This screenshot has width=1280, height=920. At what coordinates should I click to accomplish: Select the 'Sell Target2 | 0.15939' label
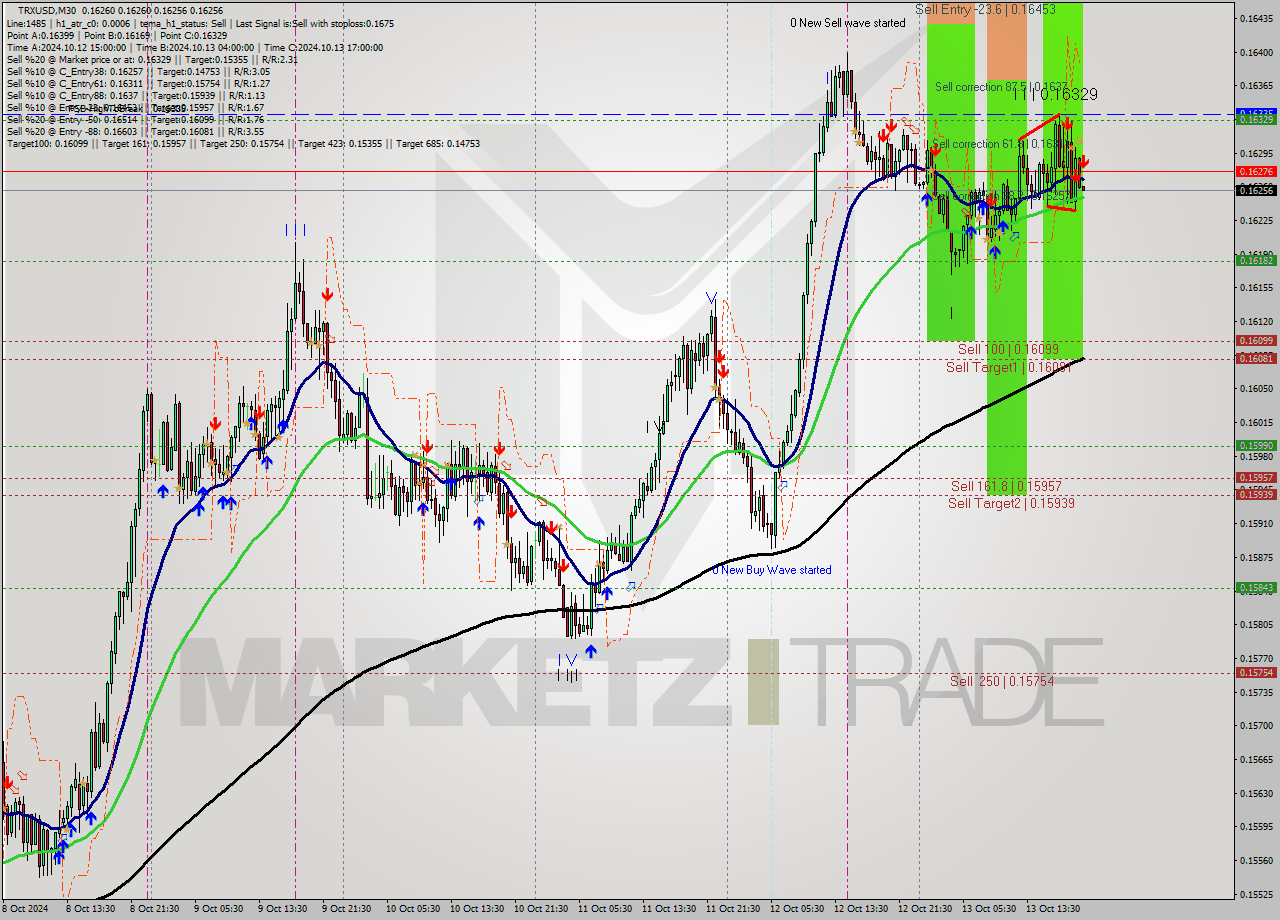pyautogui.click(x=1011, y=503)
